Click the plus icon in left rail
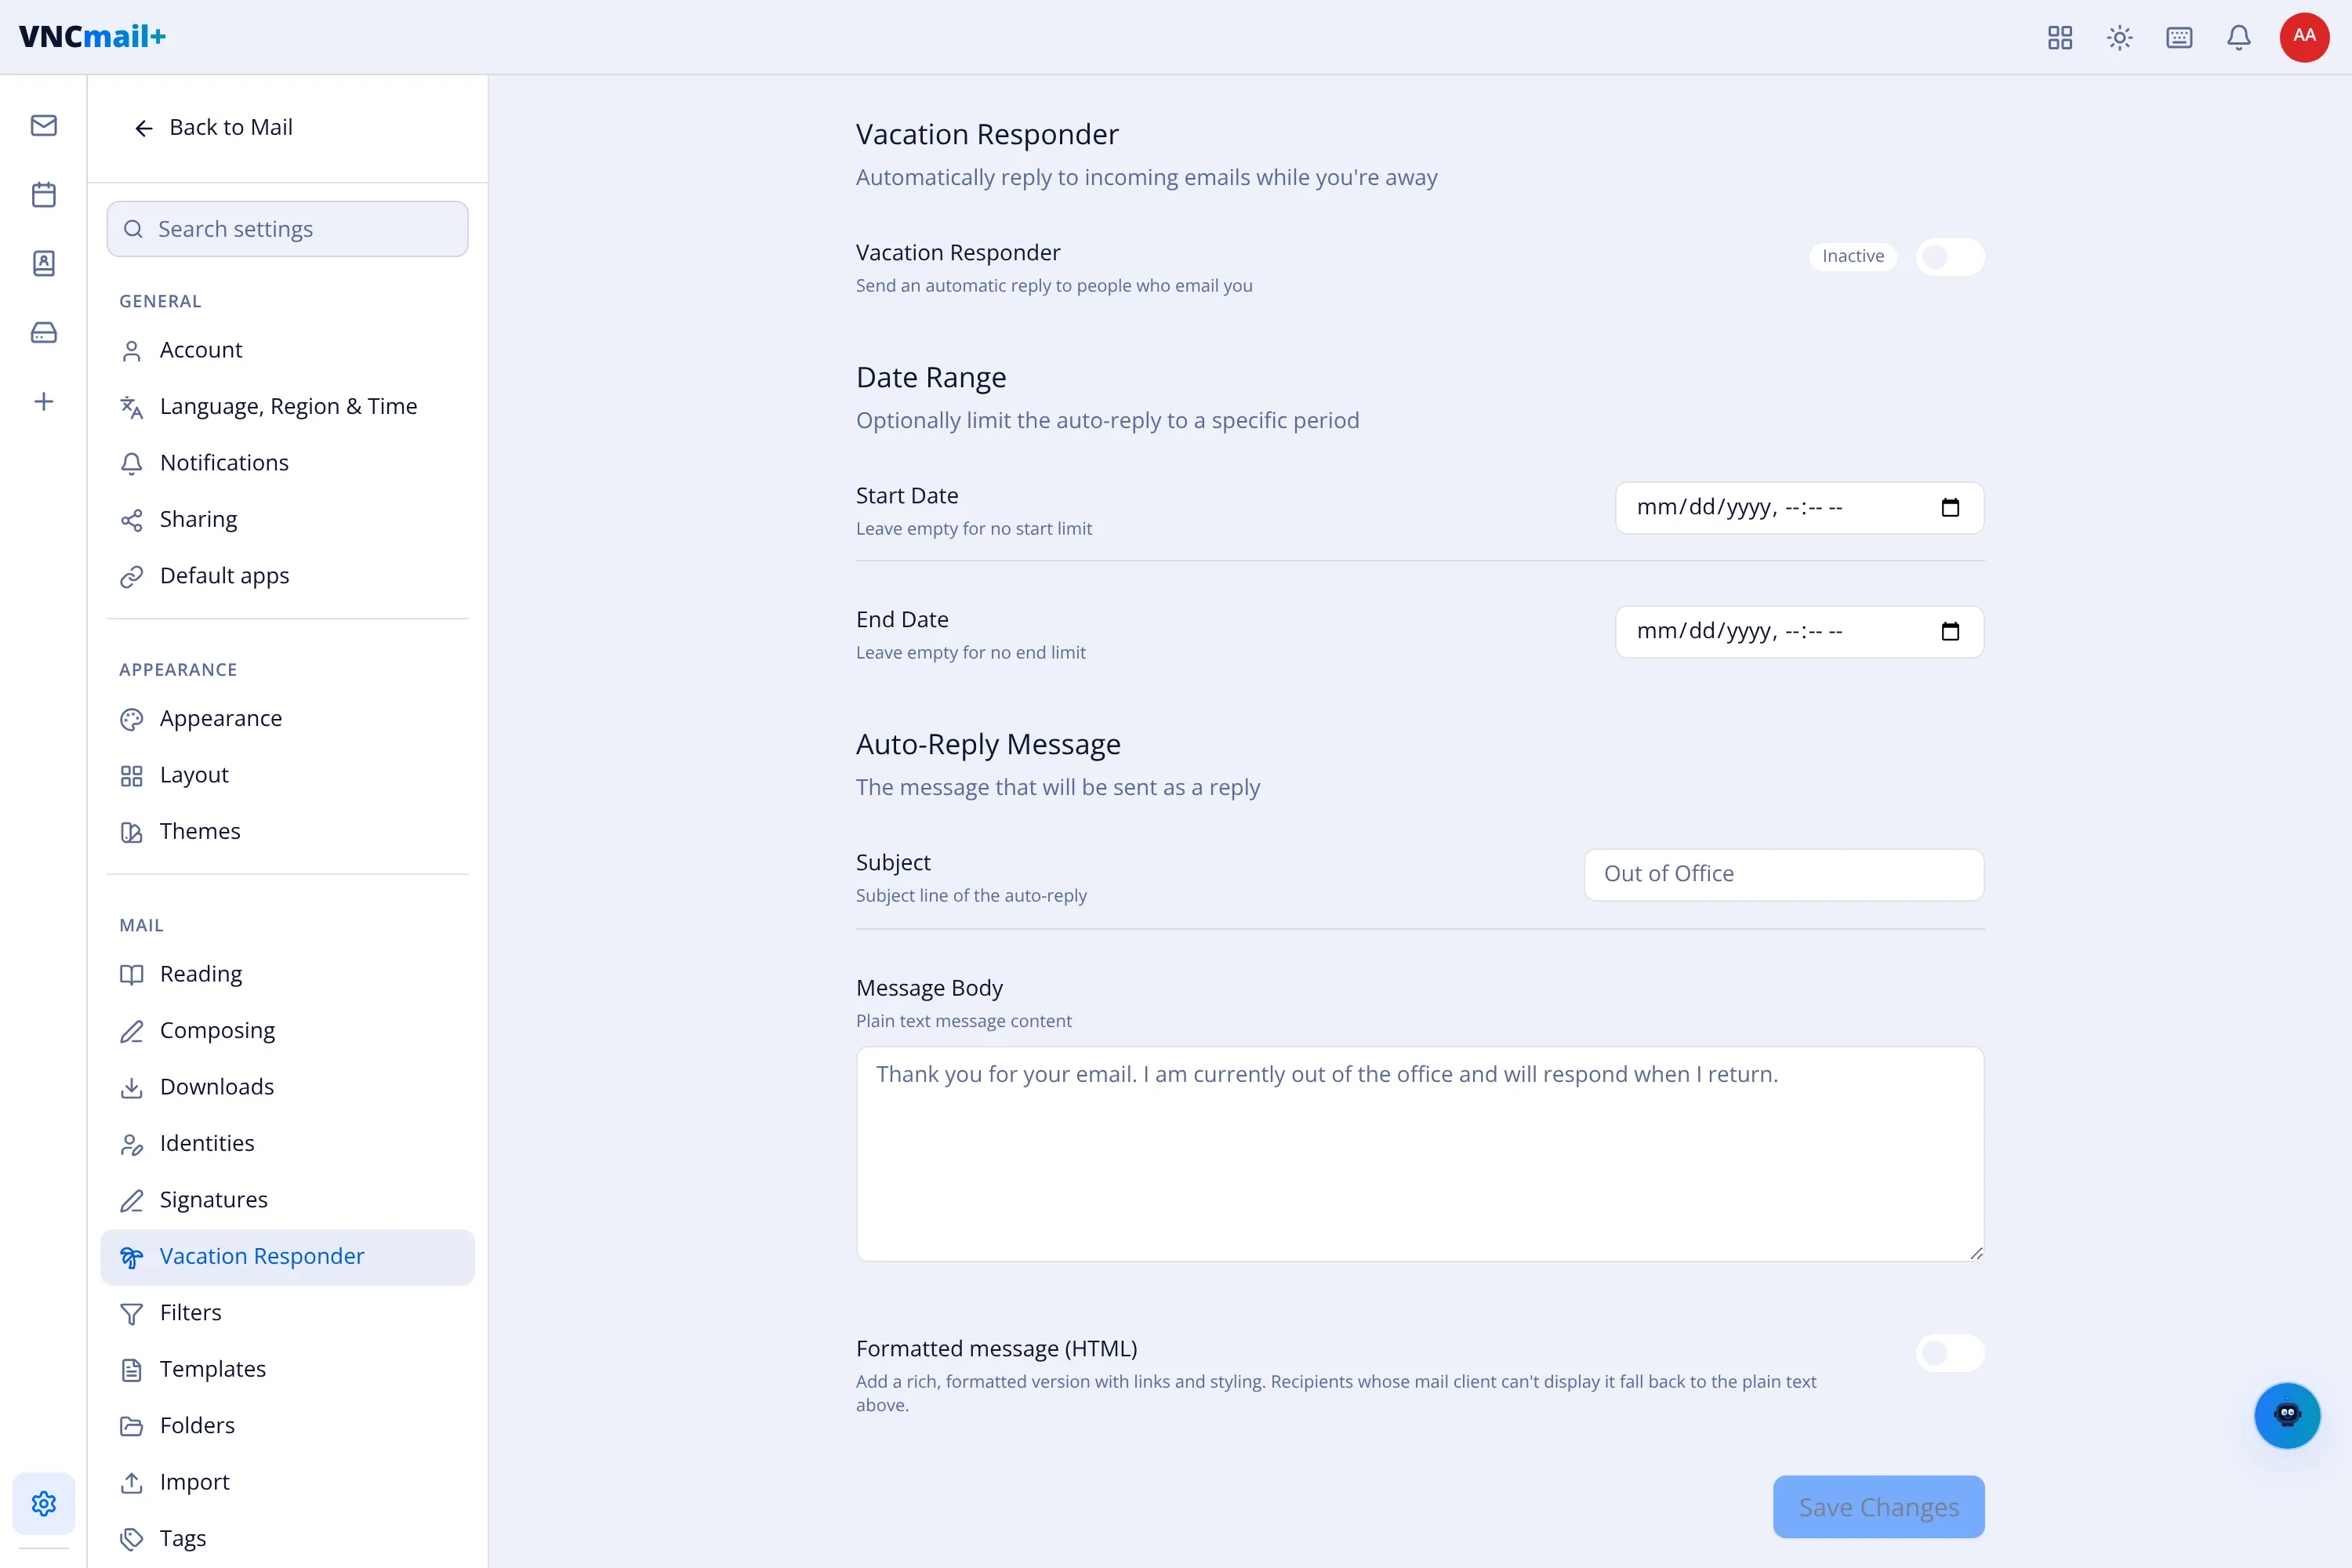 pyautogui.click(x=43, y=401)
